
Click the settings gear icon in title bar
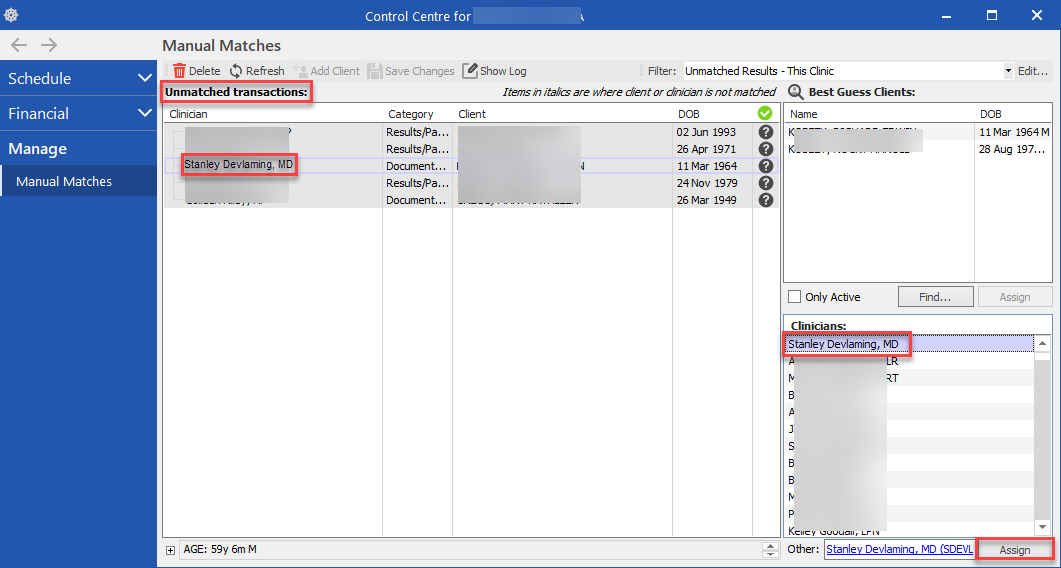tap(12, 16)
